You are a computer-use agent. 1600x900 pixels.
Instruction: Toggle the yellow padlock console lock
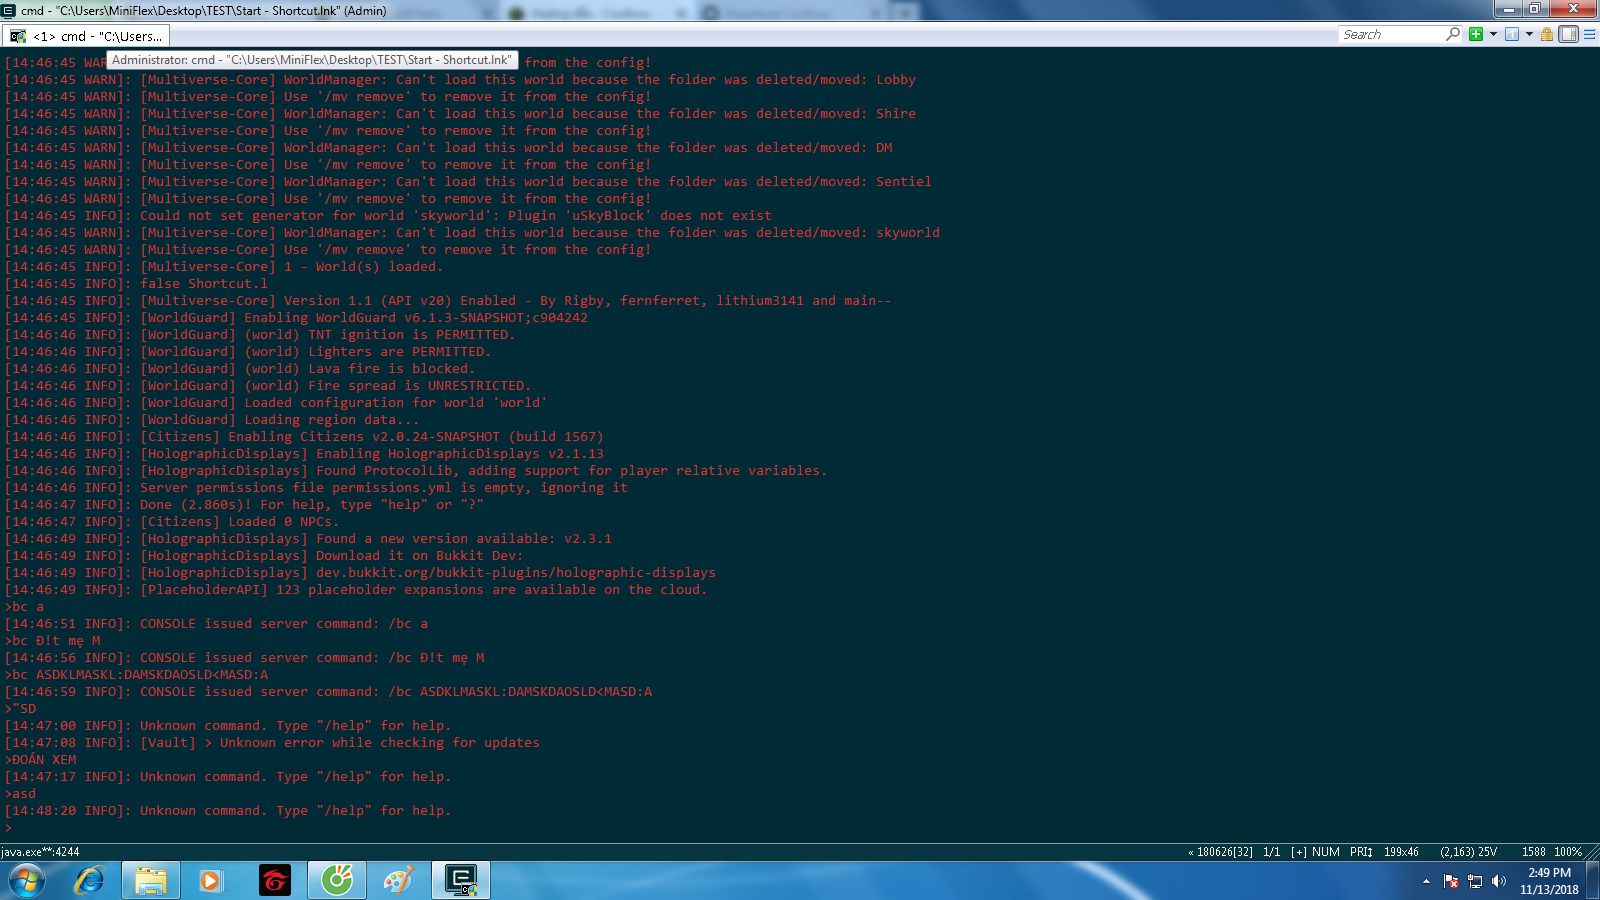coord(1547,34)
